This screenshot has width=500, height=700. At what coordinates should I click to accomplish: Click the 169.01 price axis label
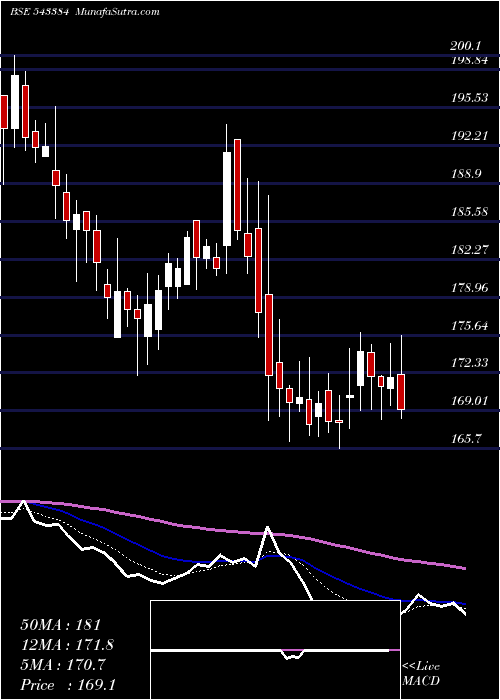[469, 401]
